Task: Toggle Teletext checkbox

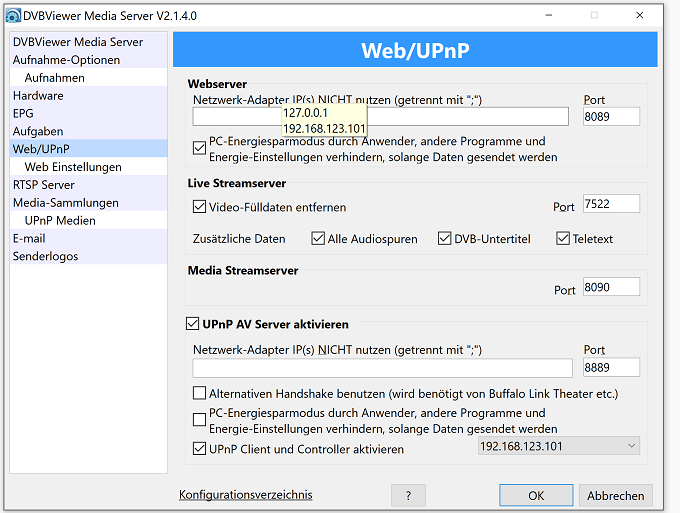Action: tap(563, 239)
